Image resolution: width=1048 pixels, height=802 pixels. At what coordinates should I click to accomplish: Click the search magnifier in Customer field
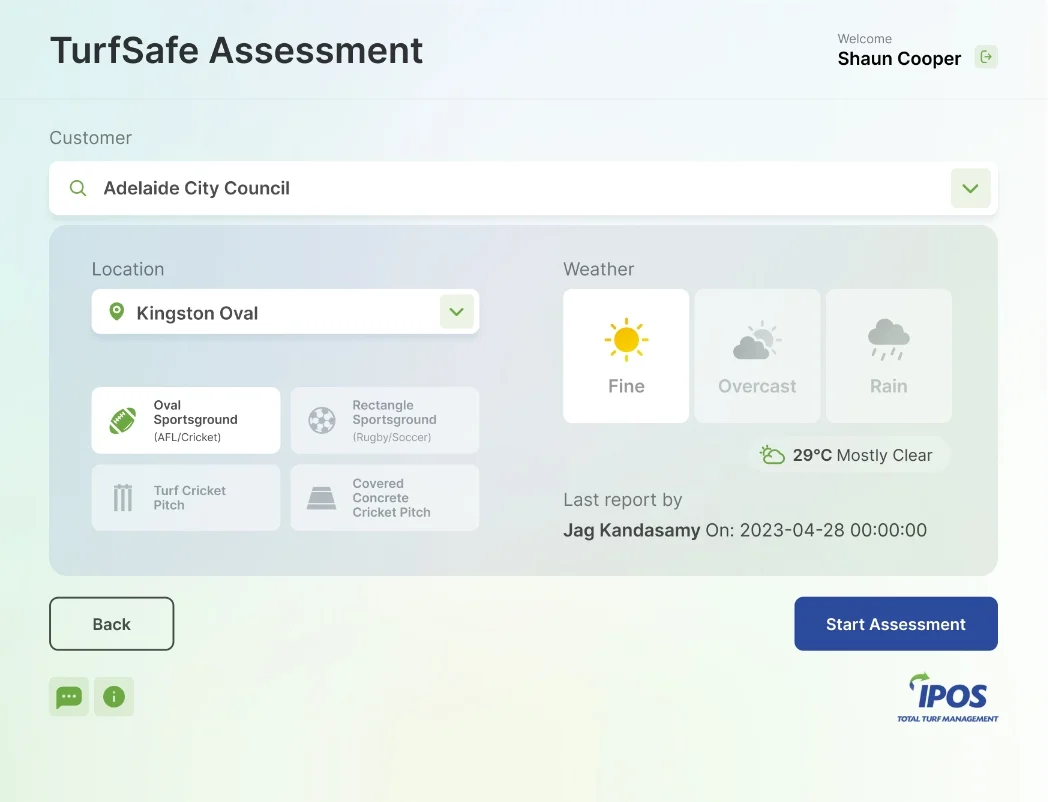click(x=78, y=188)
